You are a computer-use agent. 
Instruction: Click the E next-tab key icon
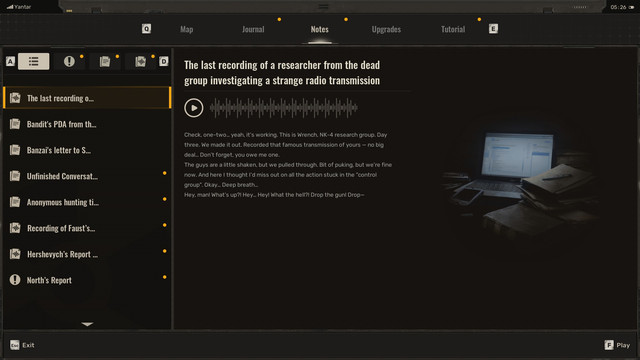(493, 29)
